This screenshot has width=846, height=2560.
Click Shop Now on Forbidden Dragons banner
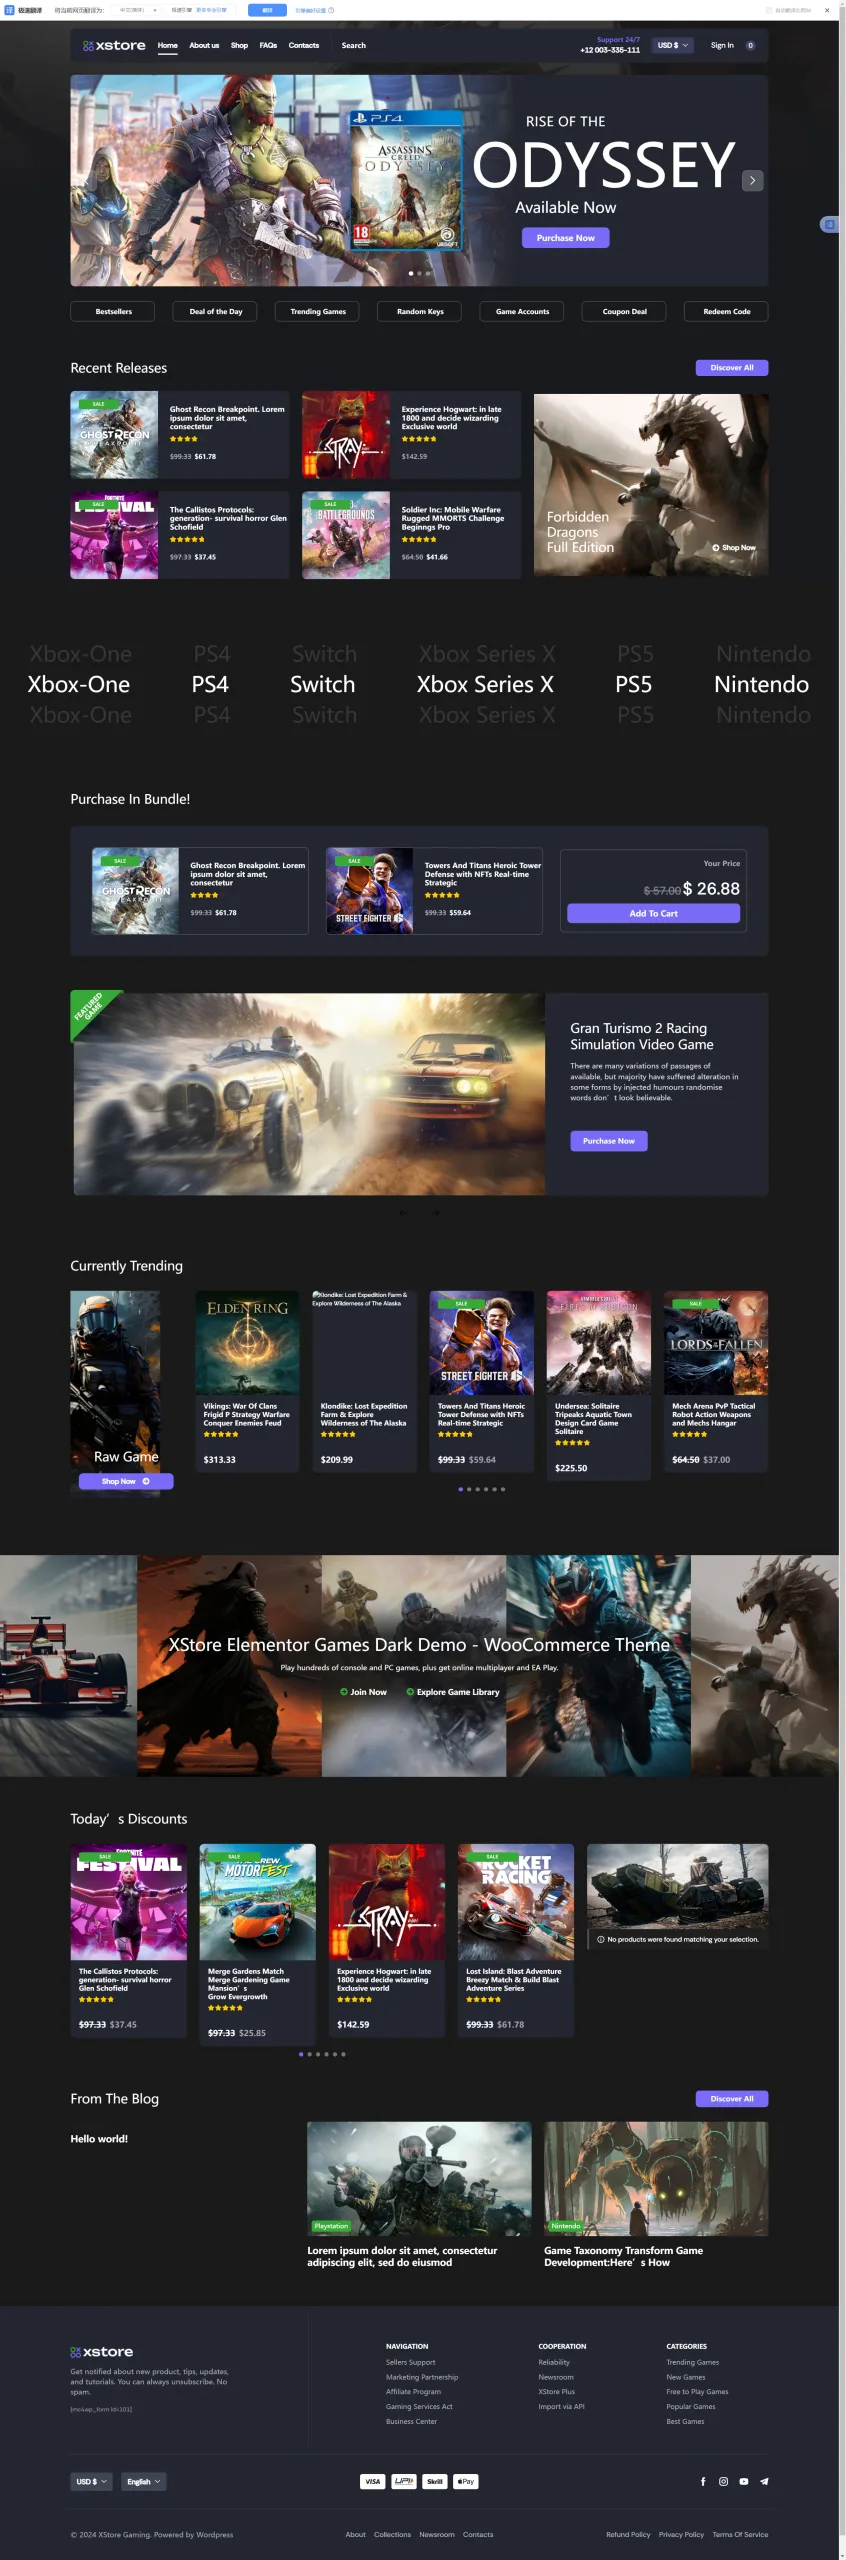(x=734, y=548)
